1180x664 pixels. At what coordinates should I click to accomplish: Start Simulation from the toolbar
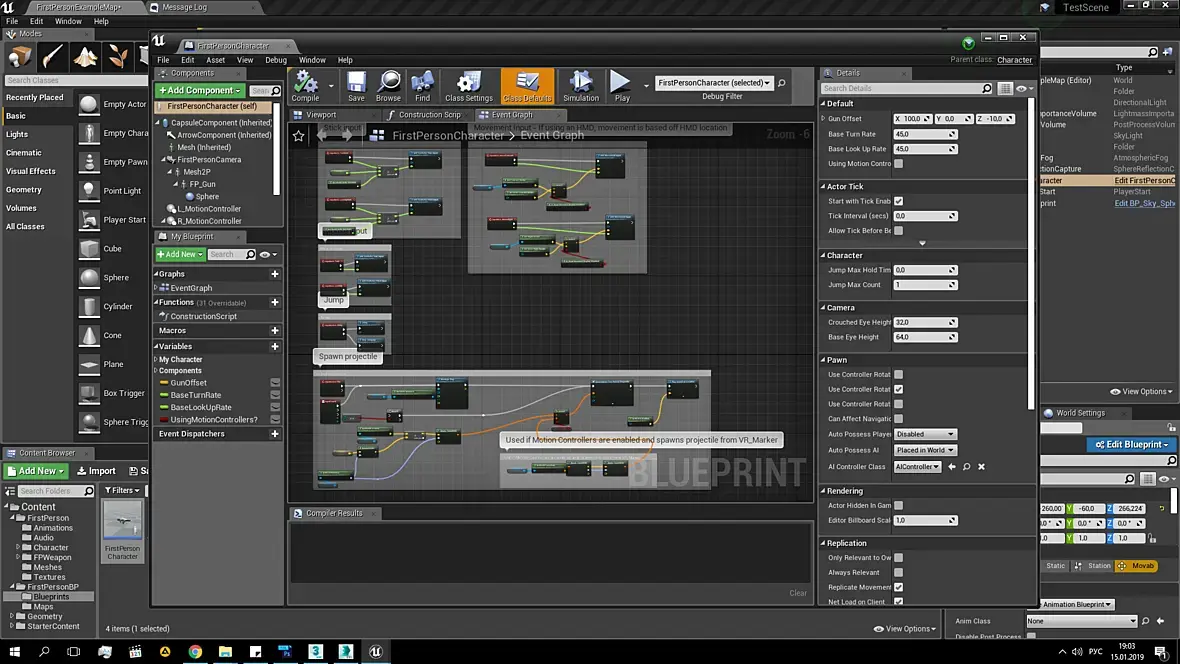(x=580, y=83)
